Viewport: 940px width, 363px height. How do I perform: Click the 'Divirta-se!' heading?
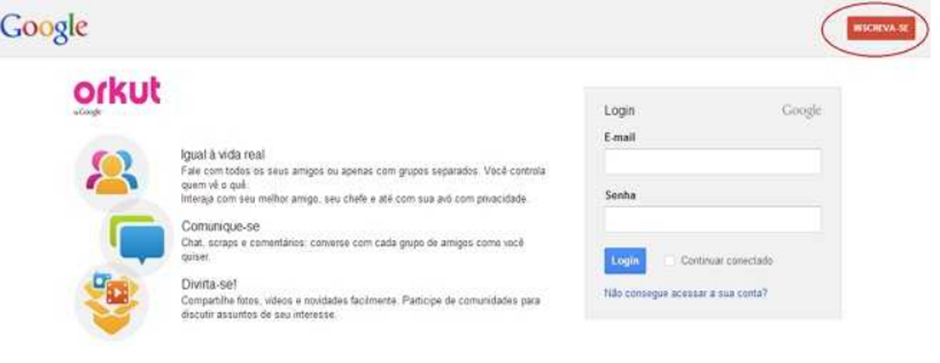pos(209,284)
